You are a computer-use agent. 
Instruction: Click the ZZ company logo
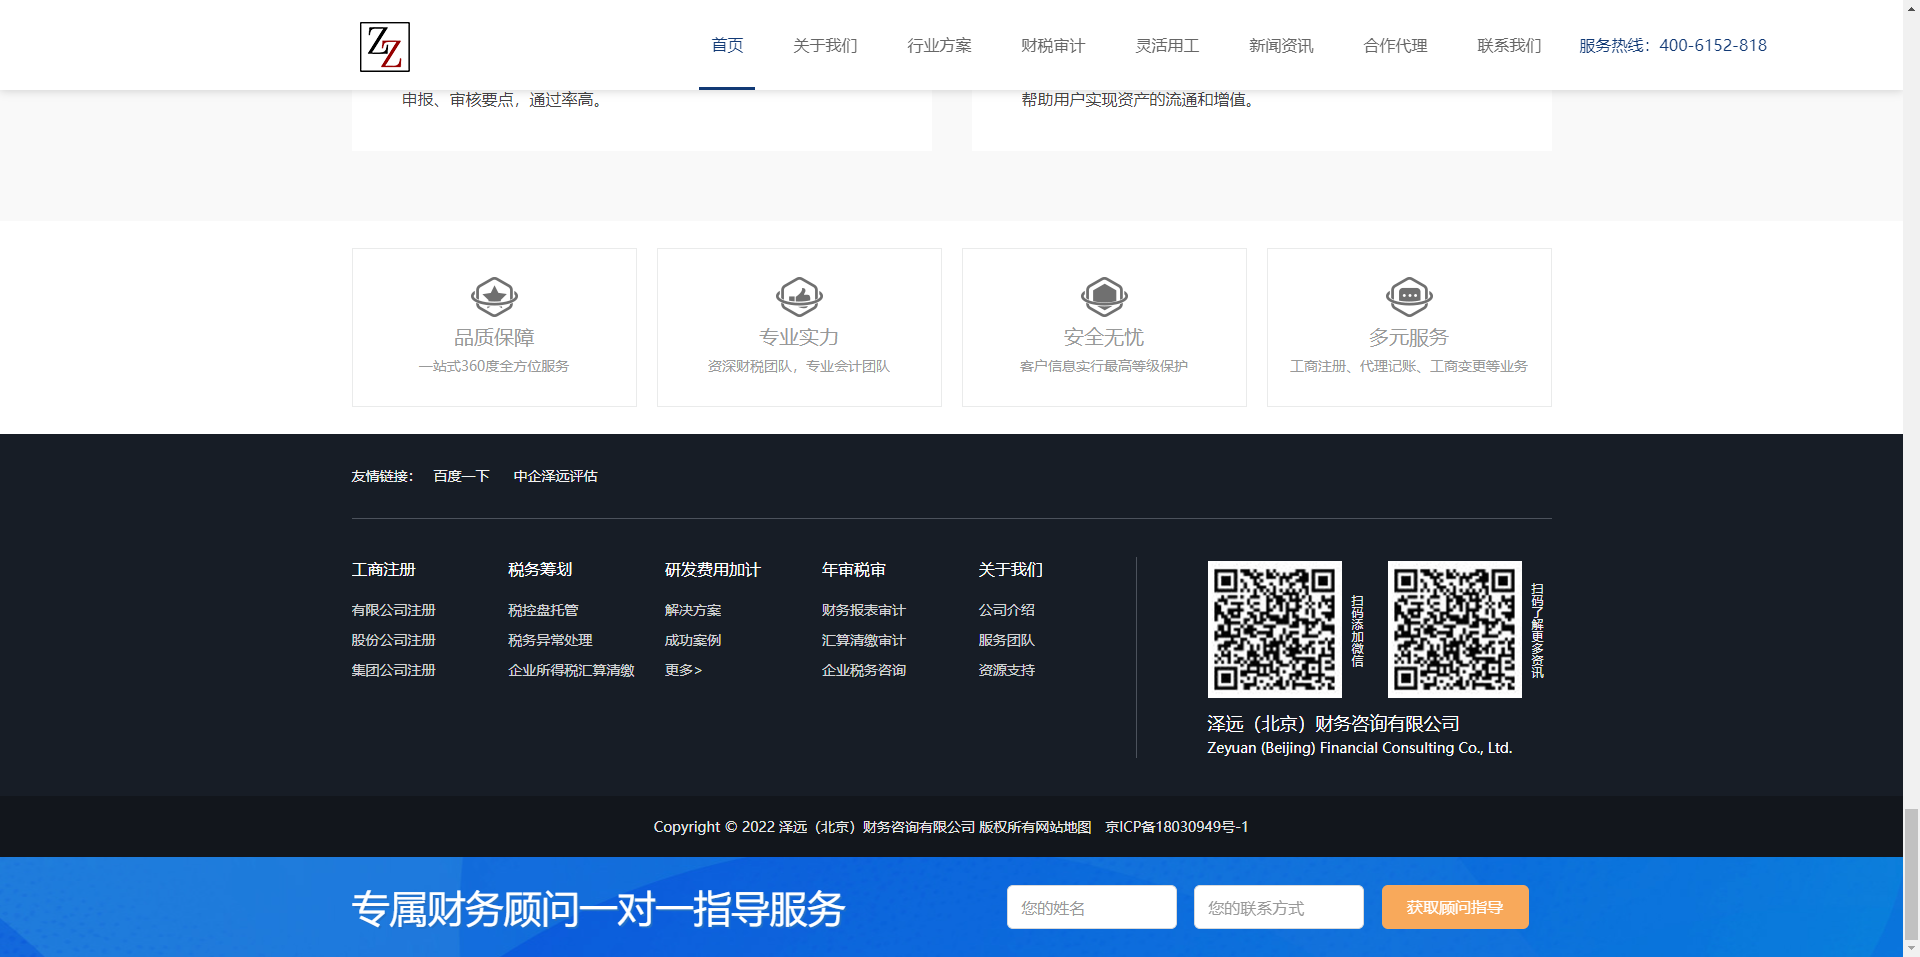385,47
